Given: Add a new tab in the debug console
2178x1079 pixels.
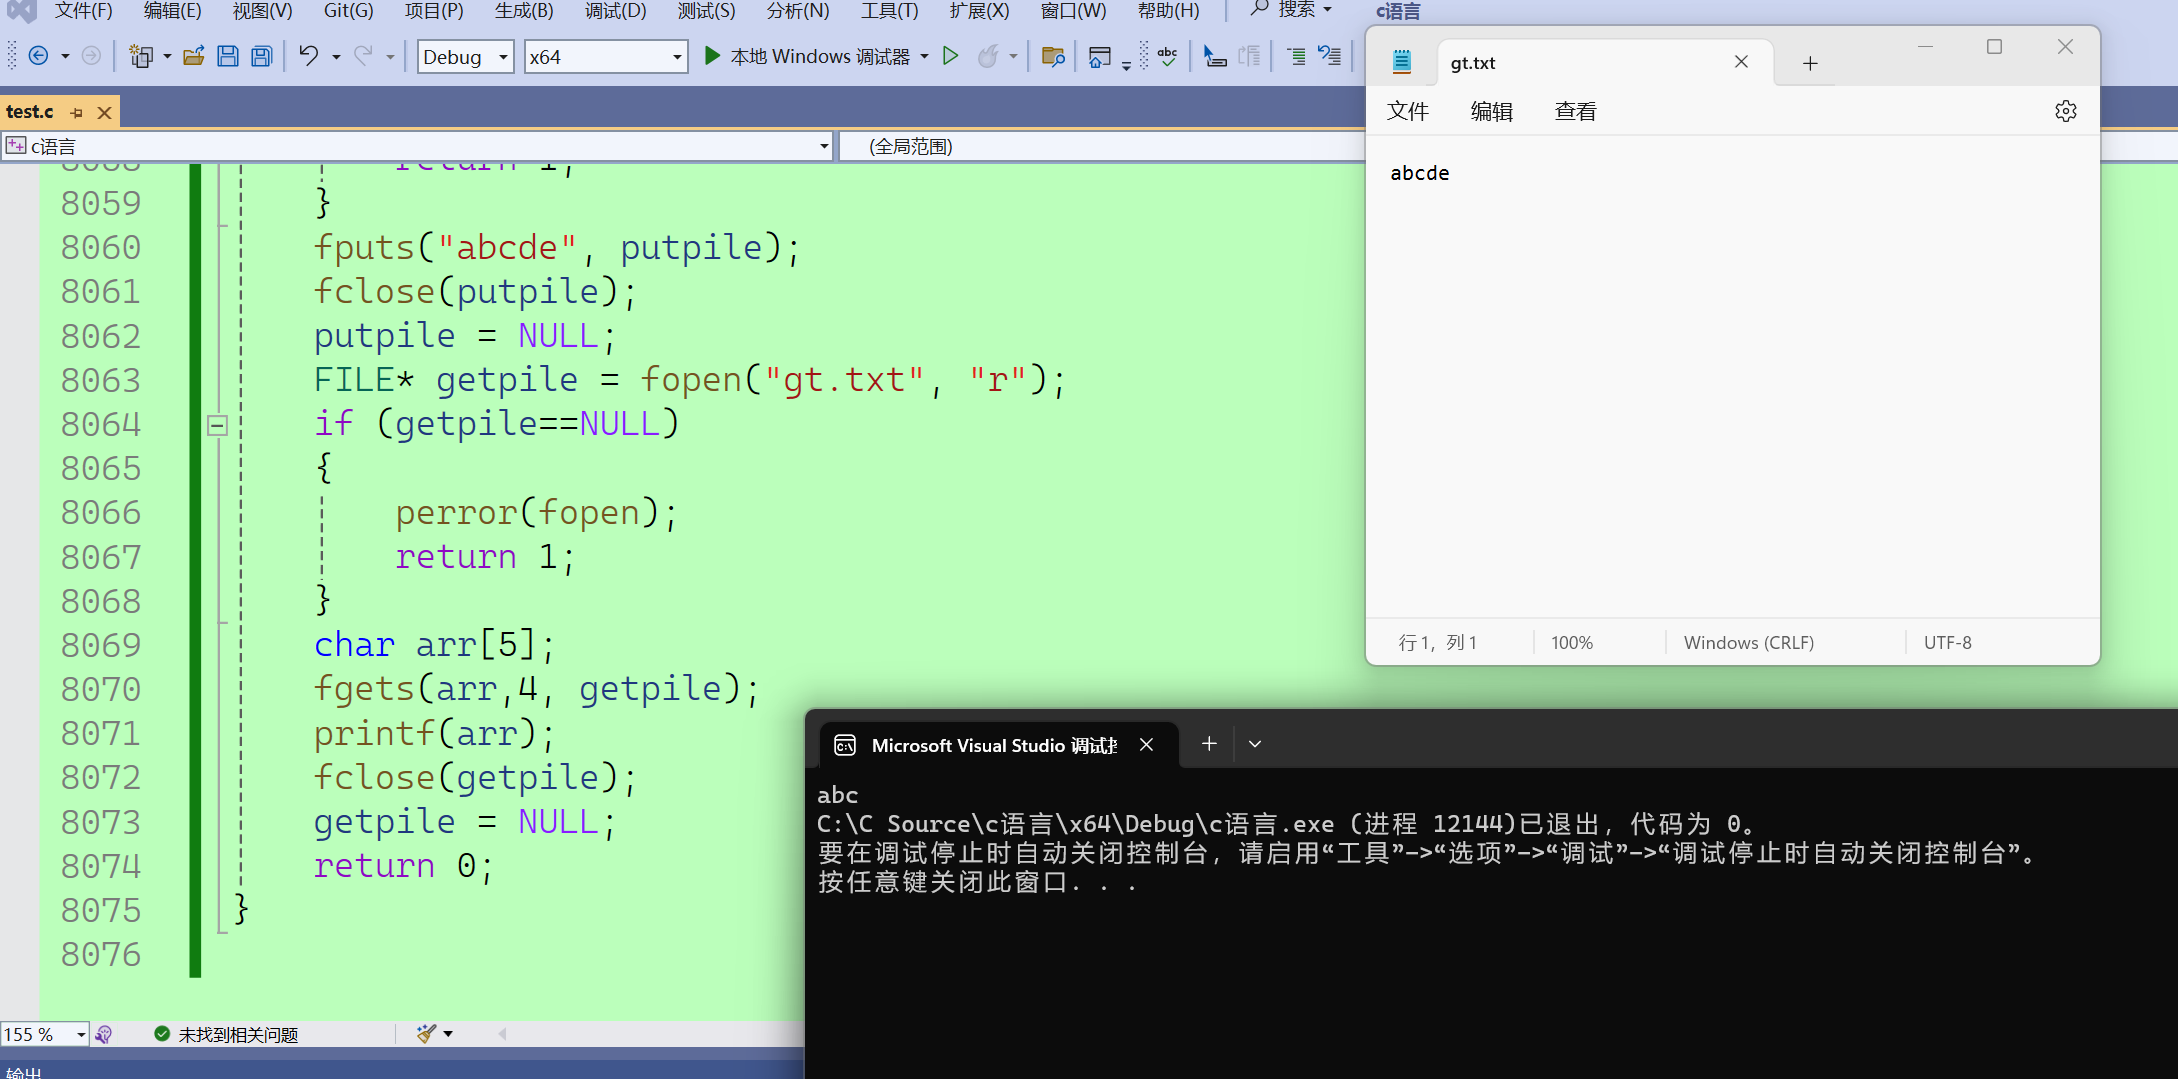Looking at the screenshot, I should 1209,743.
